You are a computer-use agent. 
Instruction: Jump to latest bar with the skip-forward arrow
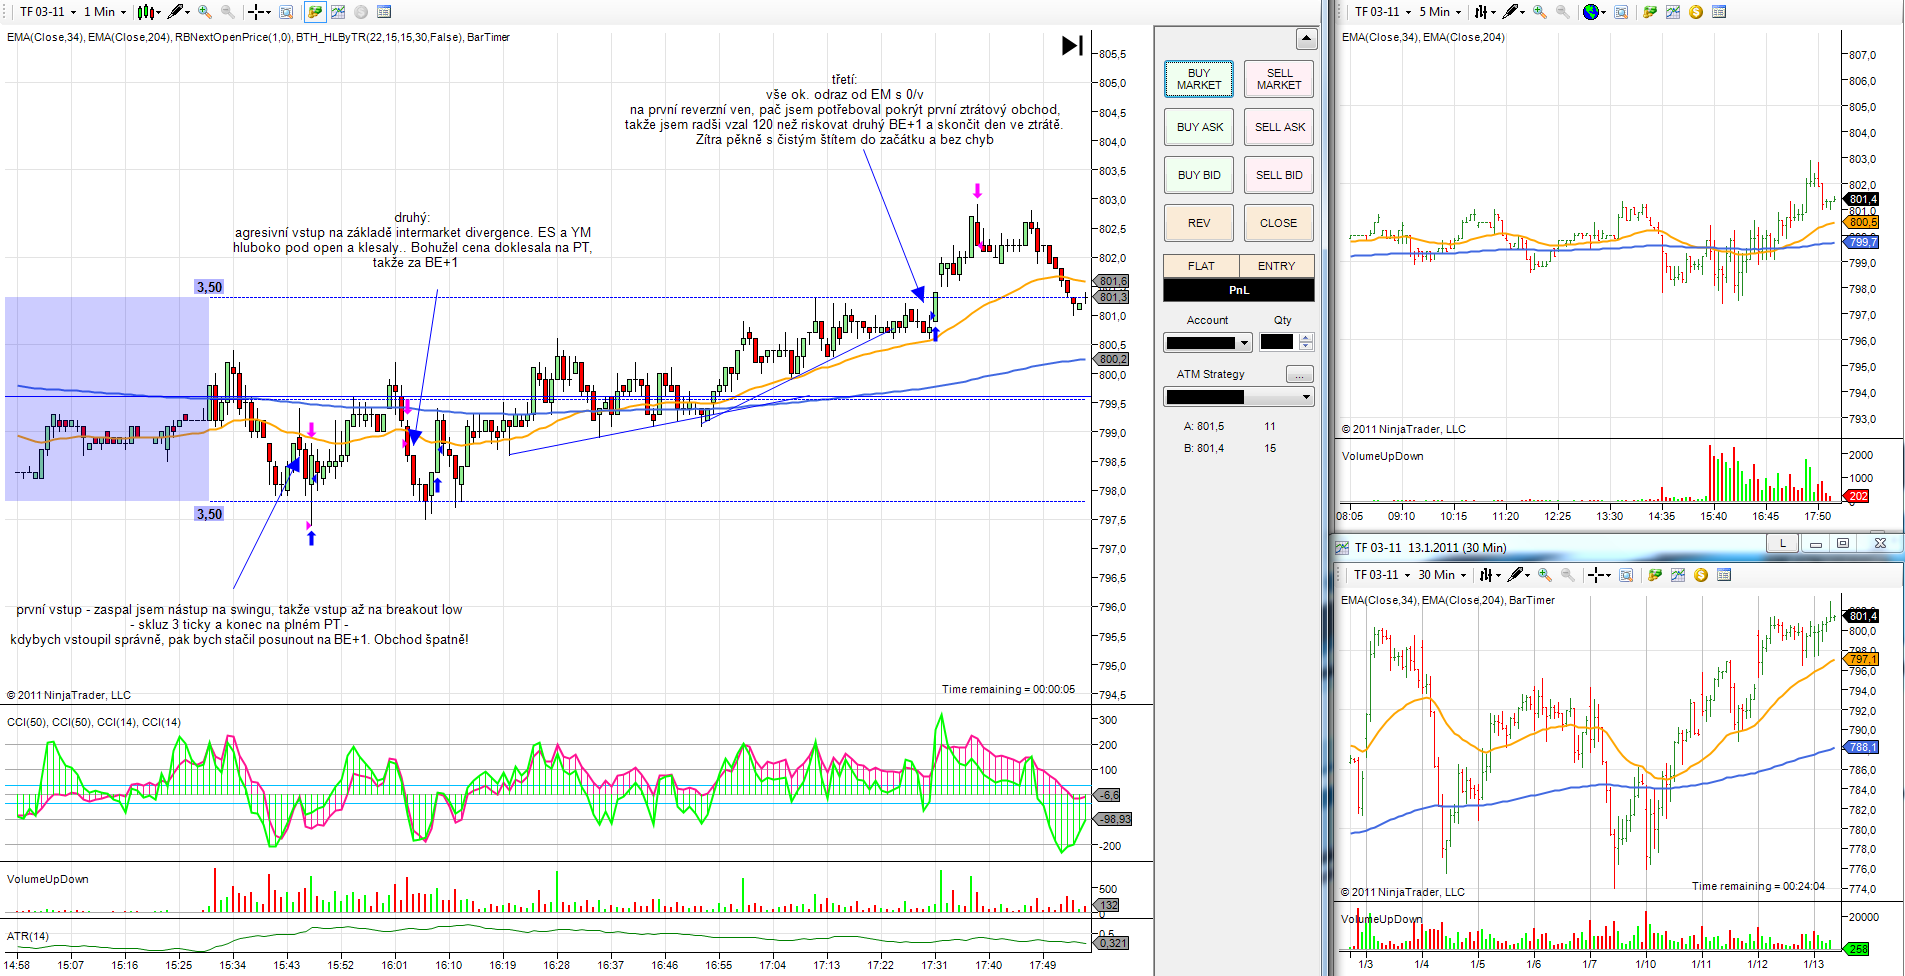(1072, 45)
